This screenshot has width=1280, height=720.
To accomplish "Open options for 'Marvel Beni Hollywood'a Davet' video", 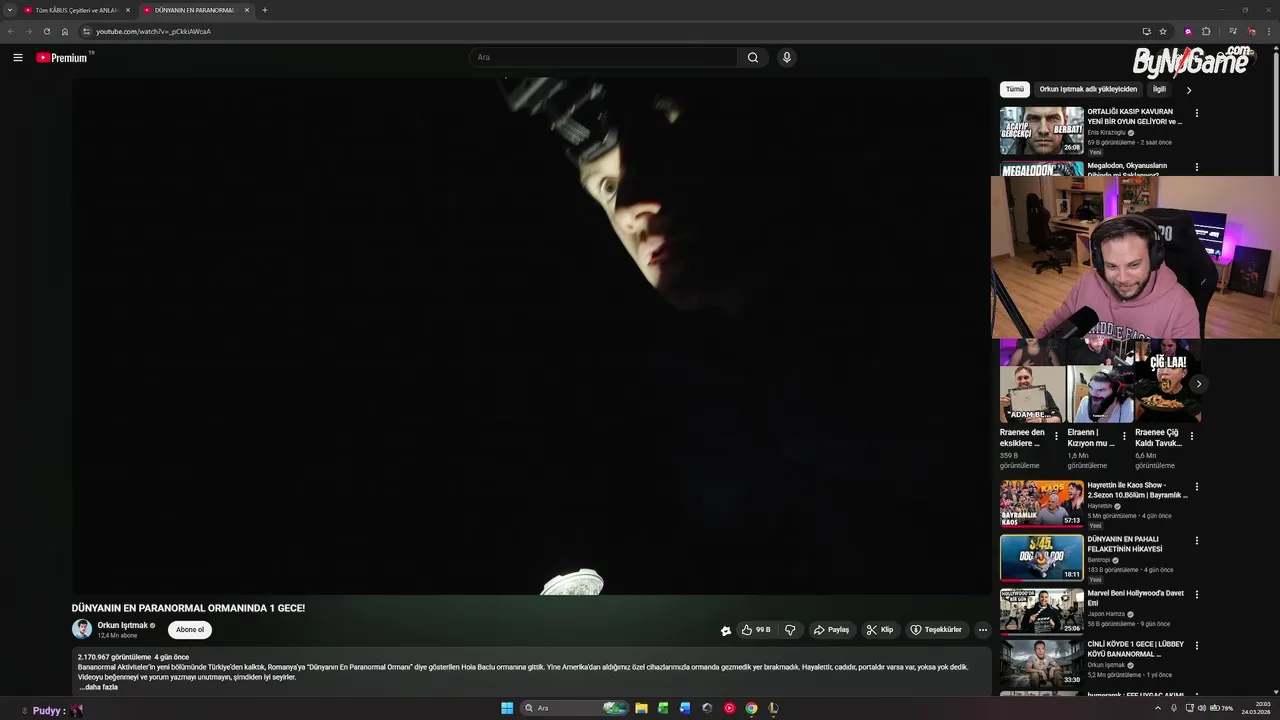I will point(1197,595).
